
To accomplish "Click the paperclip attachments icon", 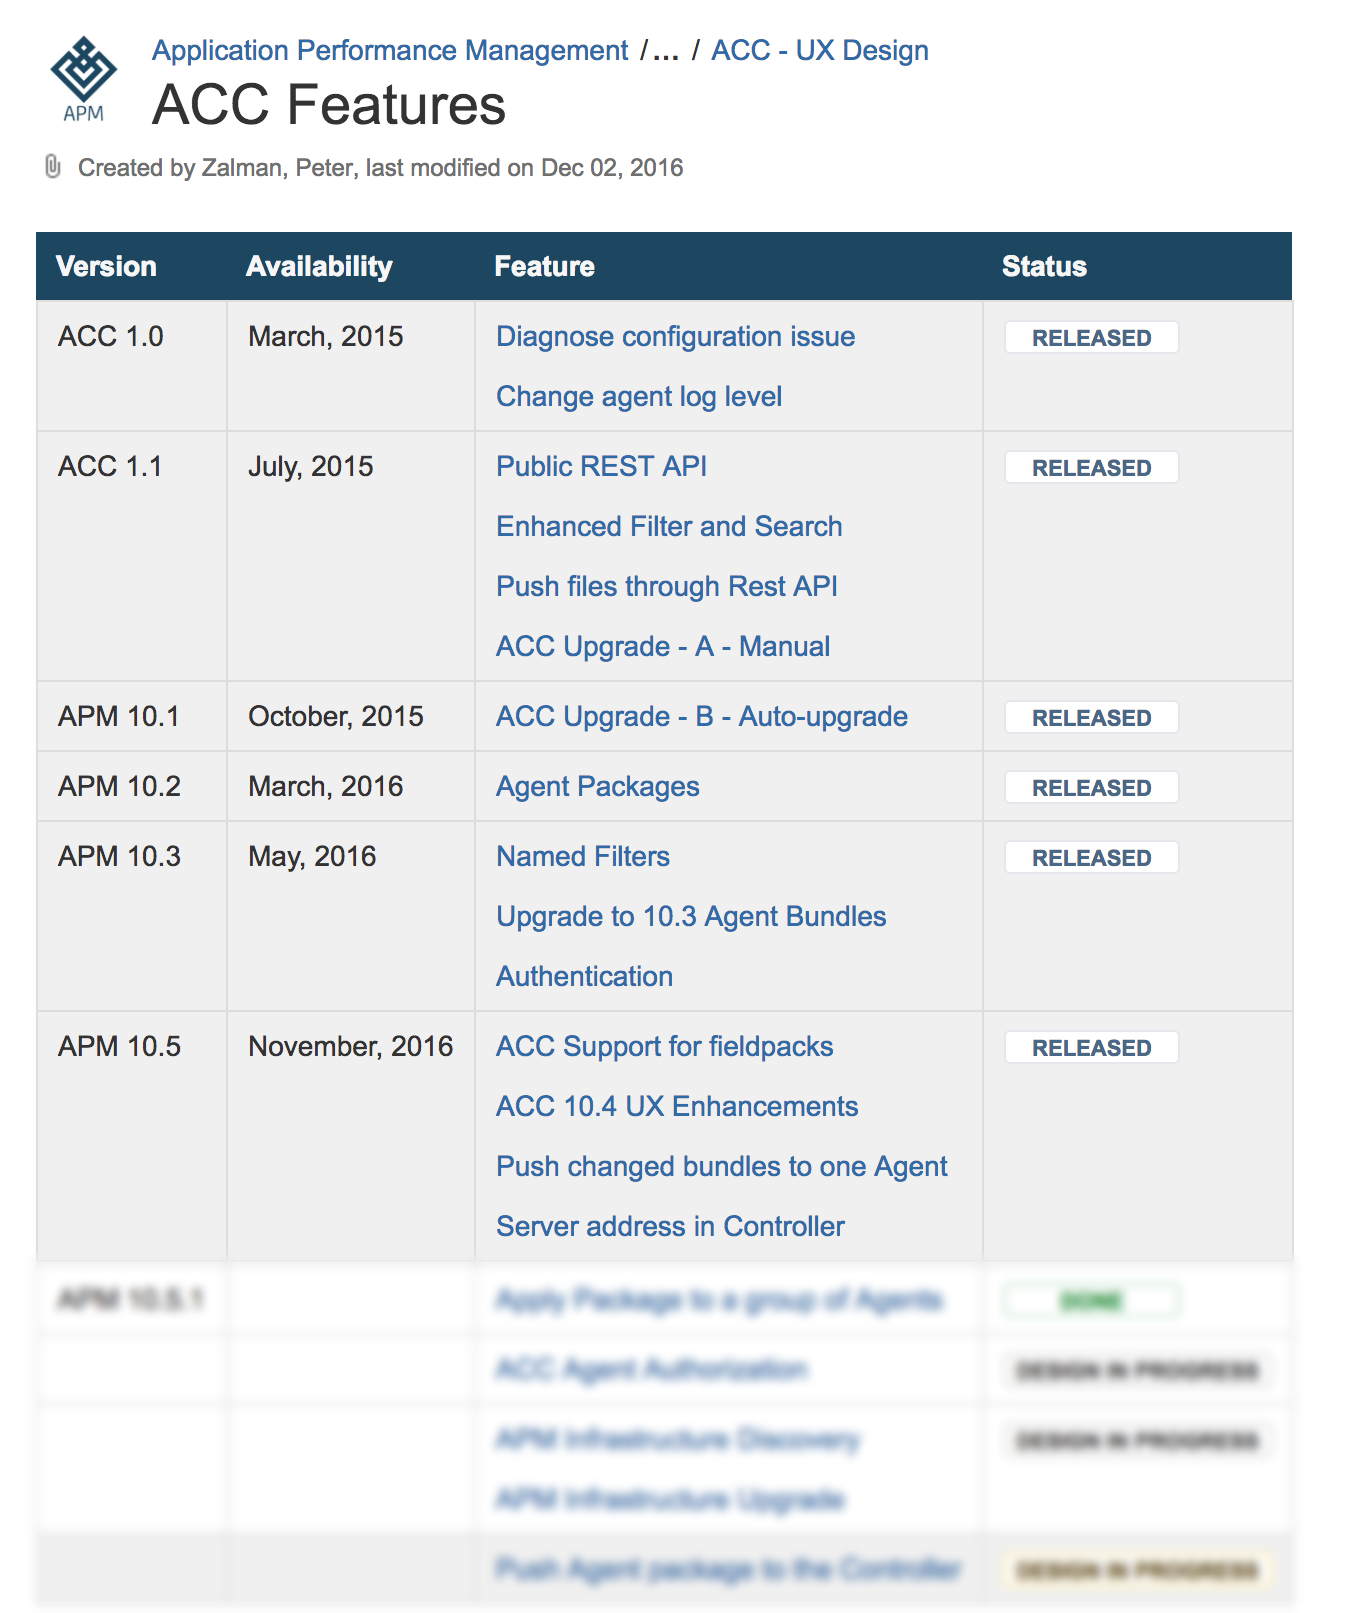I will pyautogui.click(x=53, y=167).
